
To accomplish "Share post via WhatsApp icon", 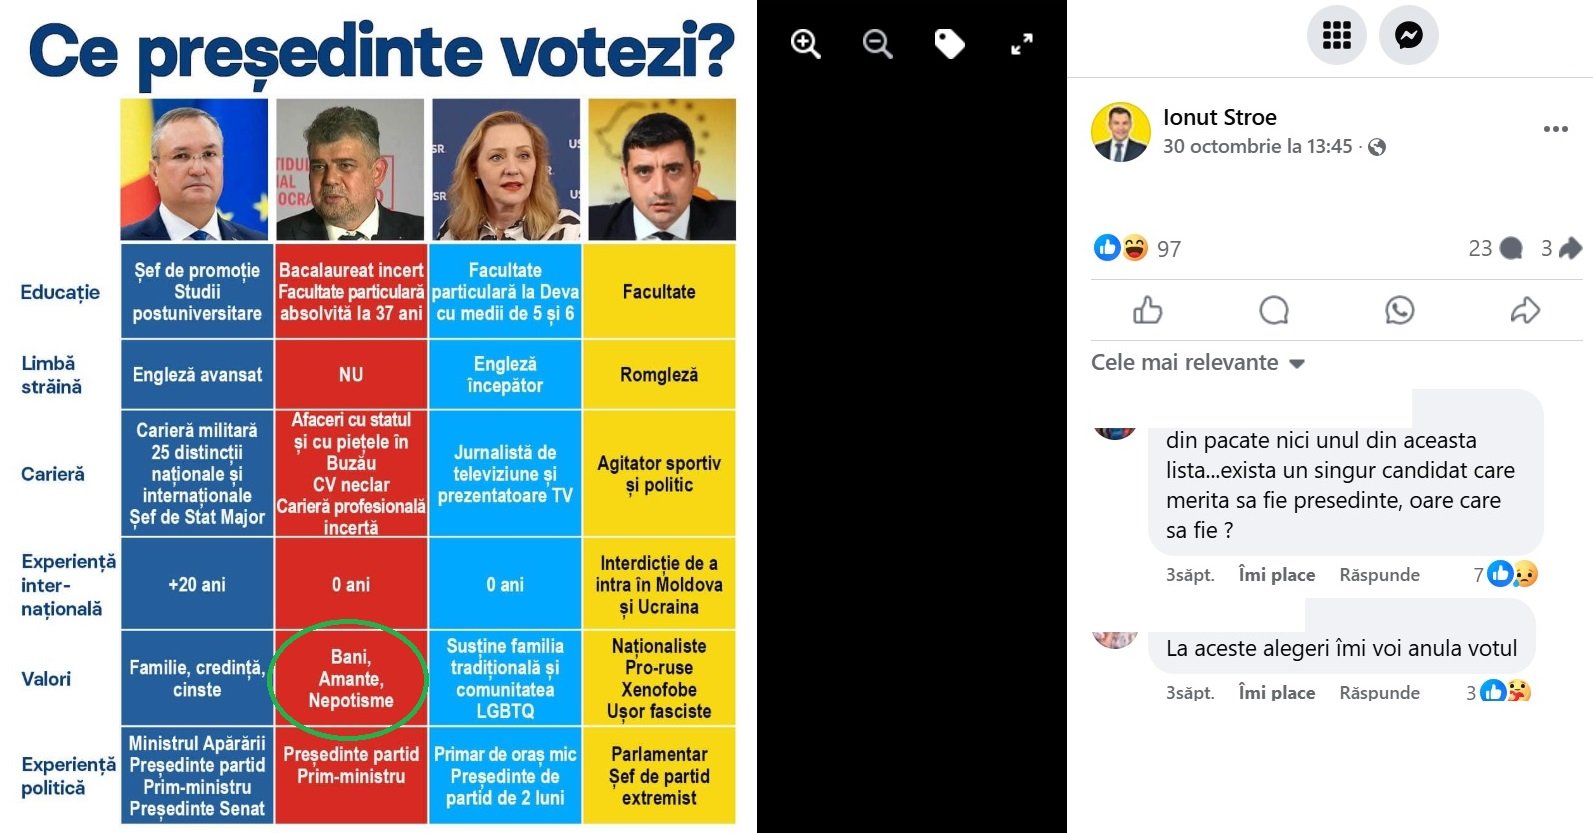I will click(x=1399, y=311).
